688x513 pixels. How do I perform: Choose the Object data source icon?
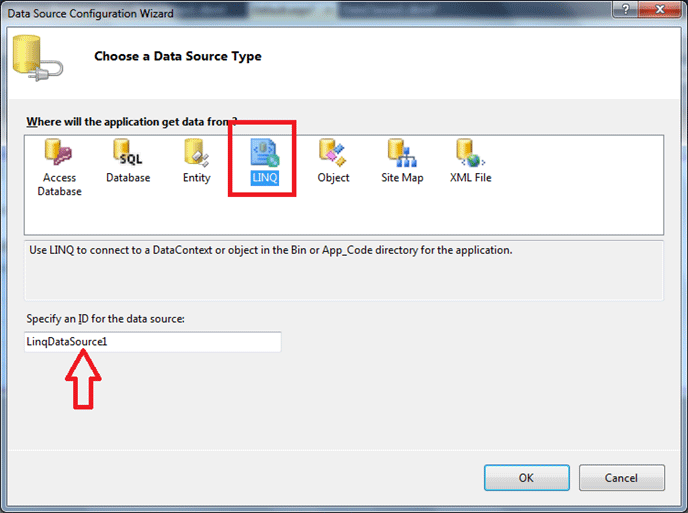(333, 152)
